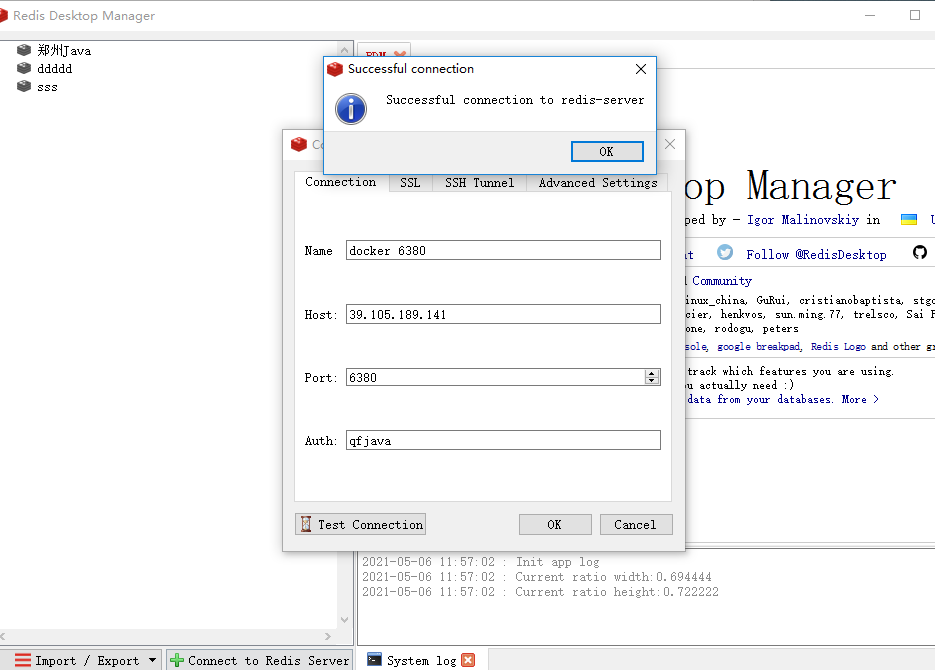Maximize the Redis Desktop Manager window
The image size is (935, 670).
(915, 15)
